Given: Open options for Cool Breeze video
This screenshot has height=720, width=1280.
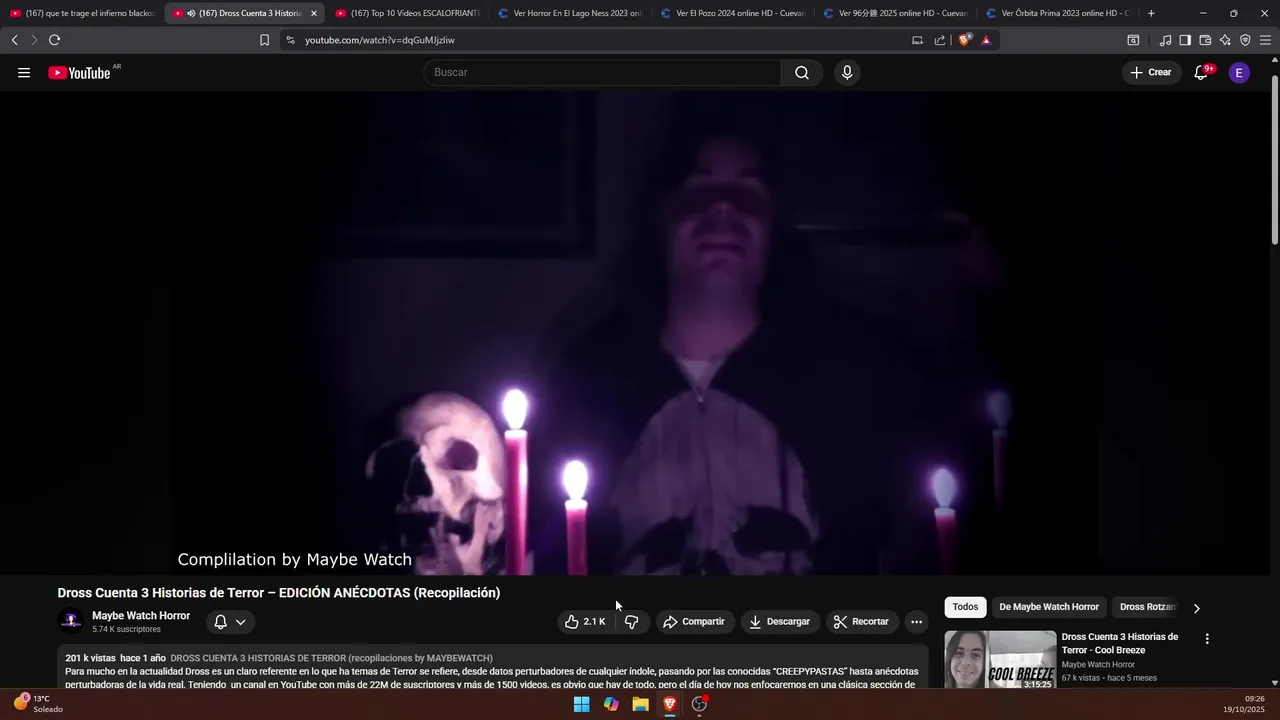Looking at the screenshot, I should point(1207,638).
